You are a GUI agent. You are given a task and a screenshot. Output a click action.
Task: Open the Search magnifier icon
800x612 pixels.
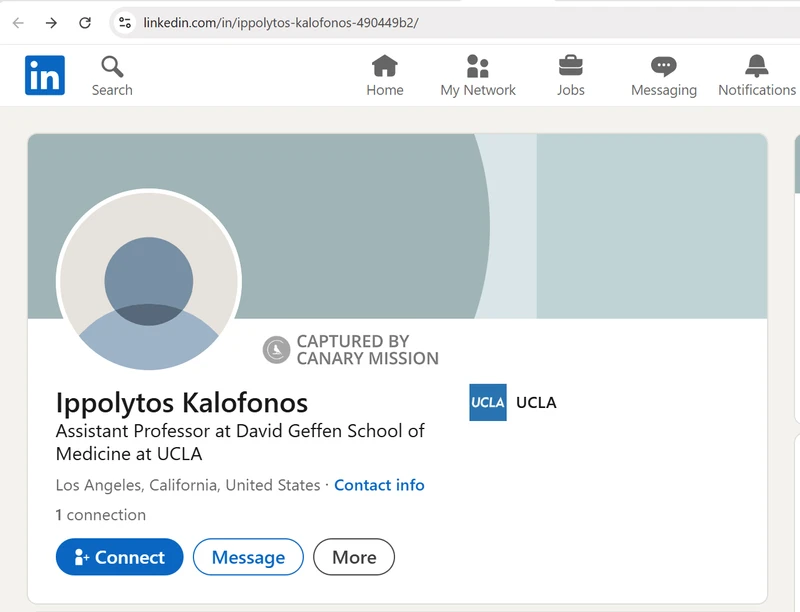112,66
